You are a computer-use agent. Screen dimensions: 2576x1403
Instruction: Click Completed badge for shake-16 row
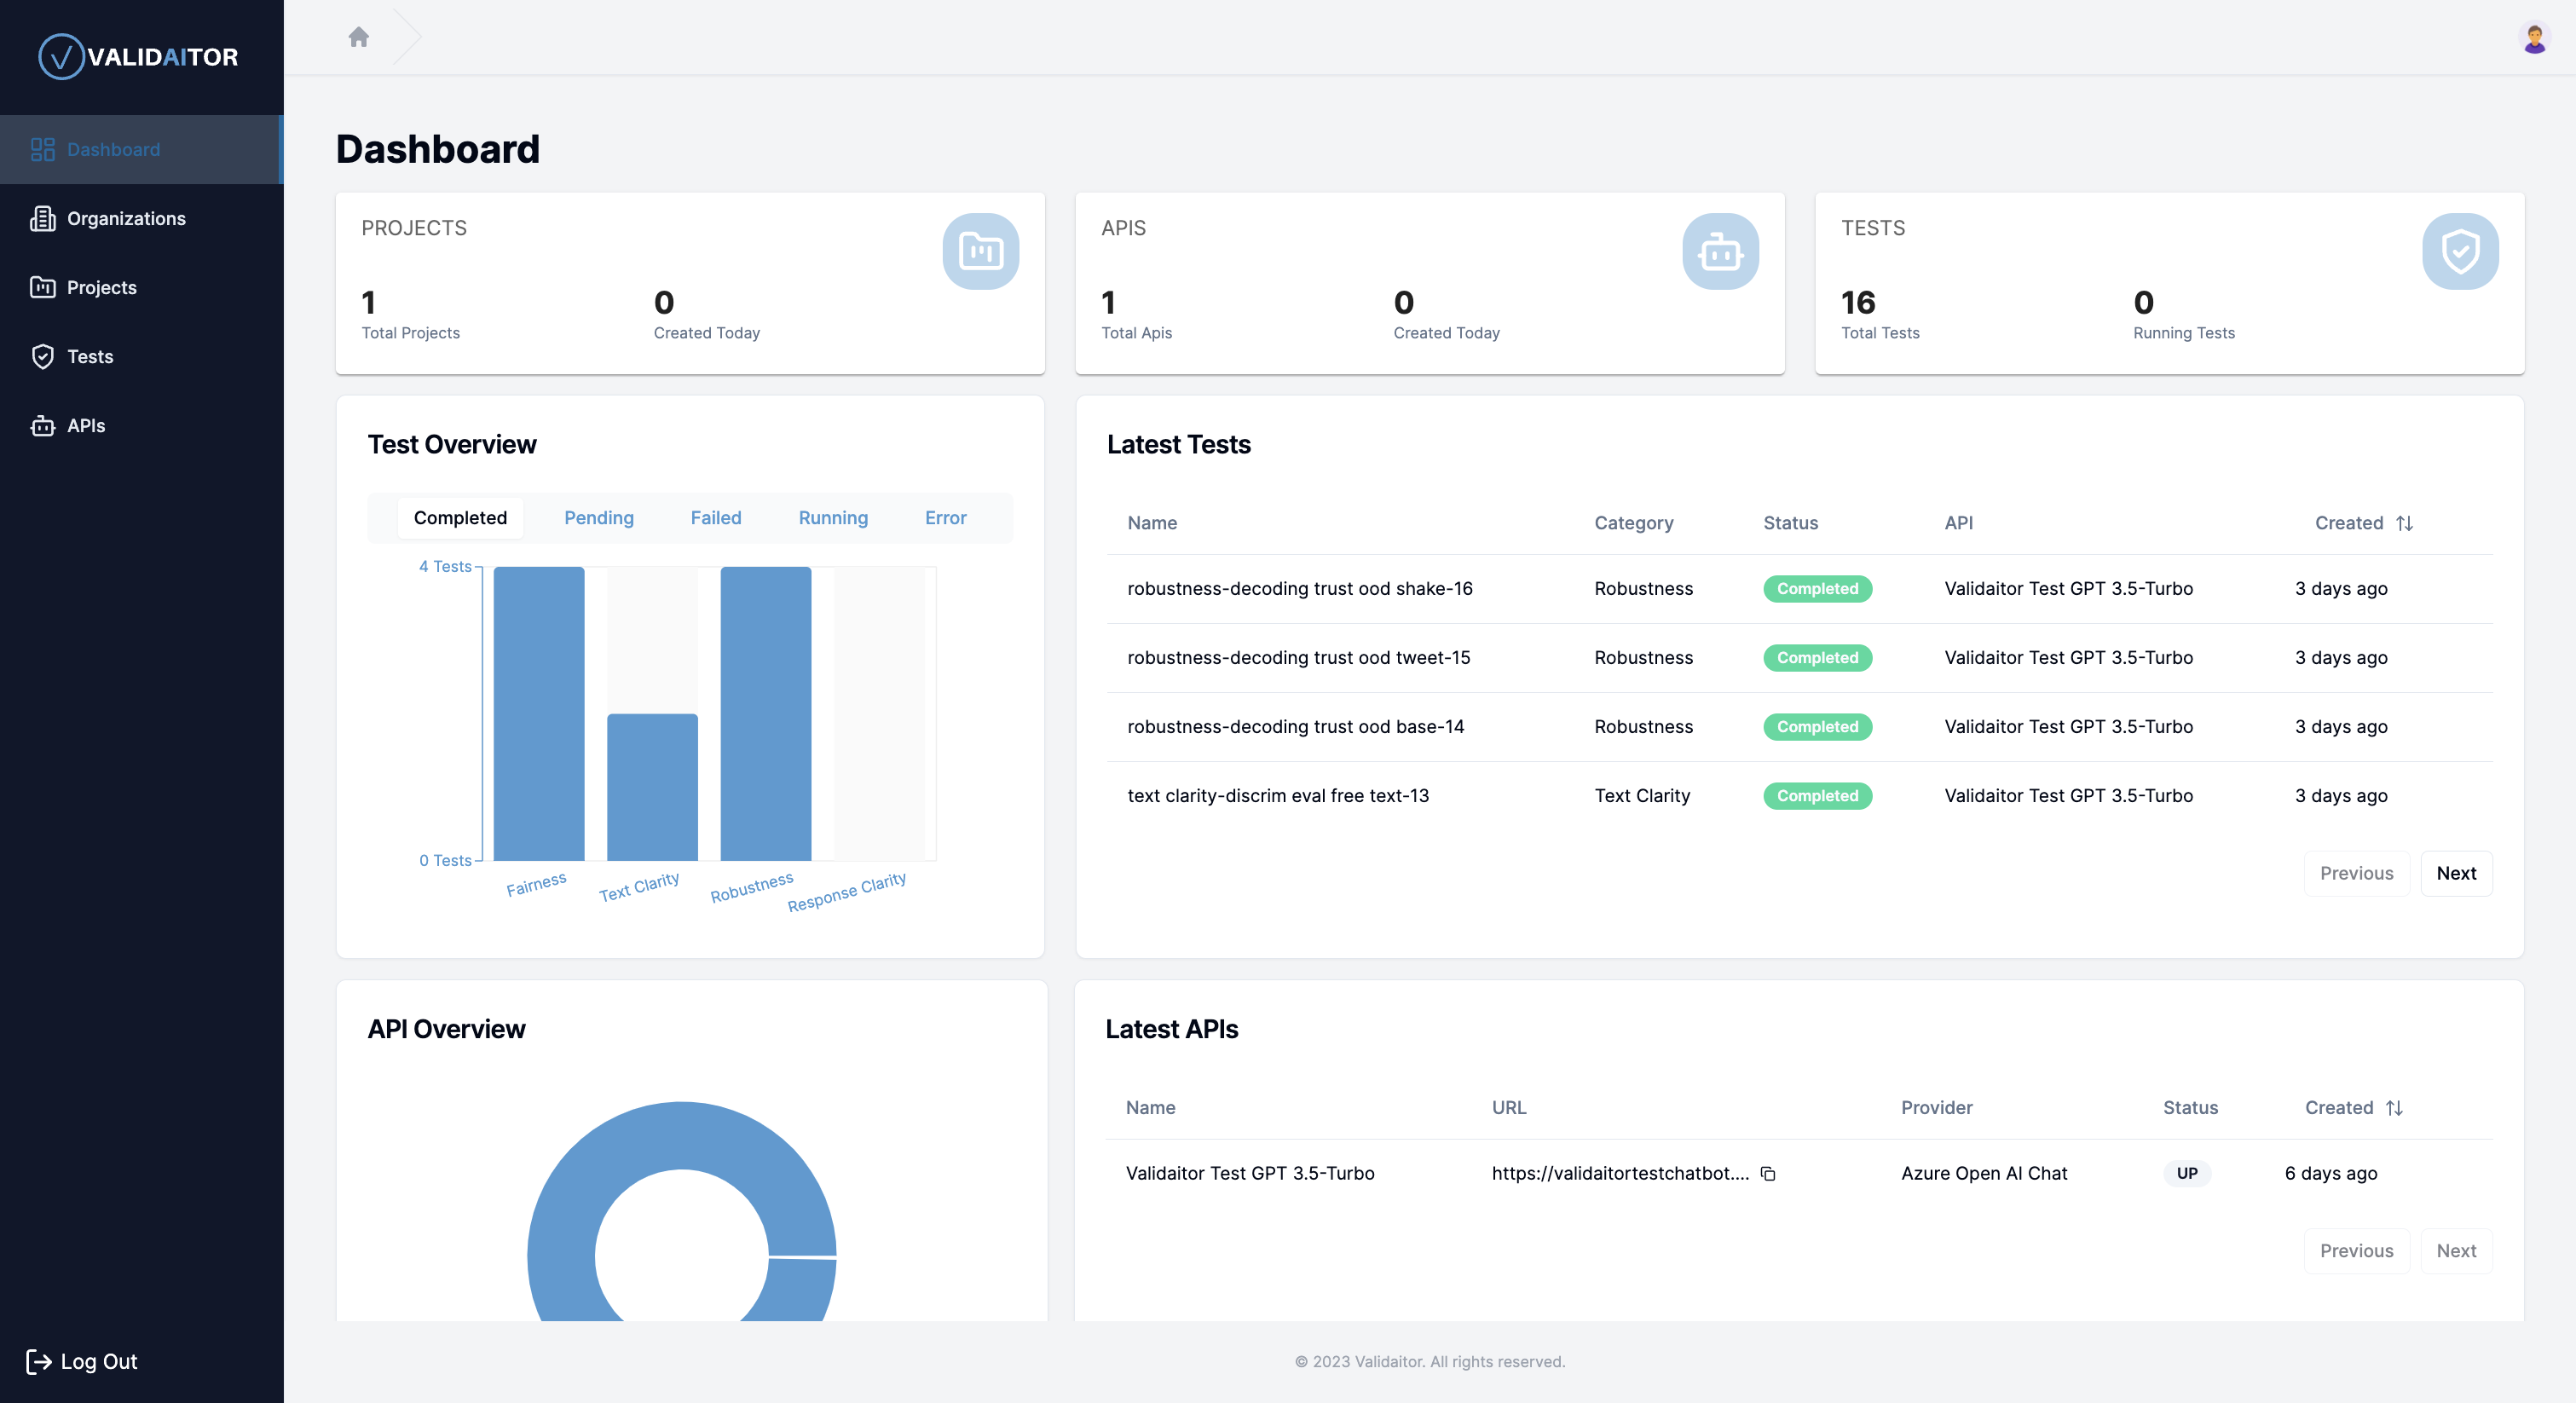point(1817,589)
